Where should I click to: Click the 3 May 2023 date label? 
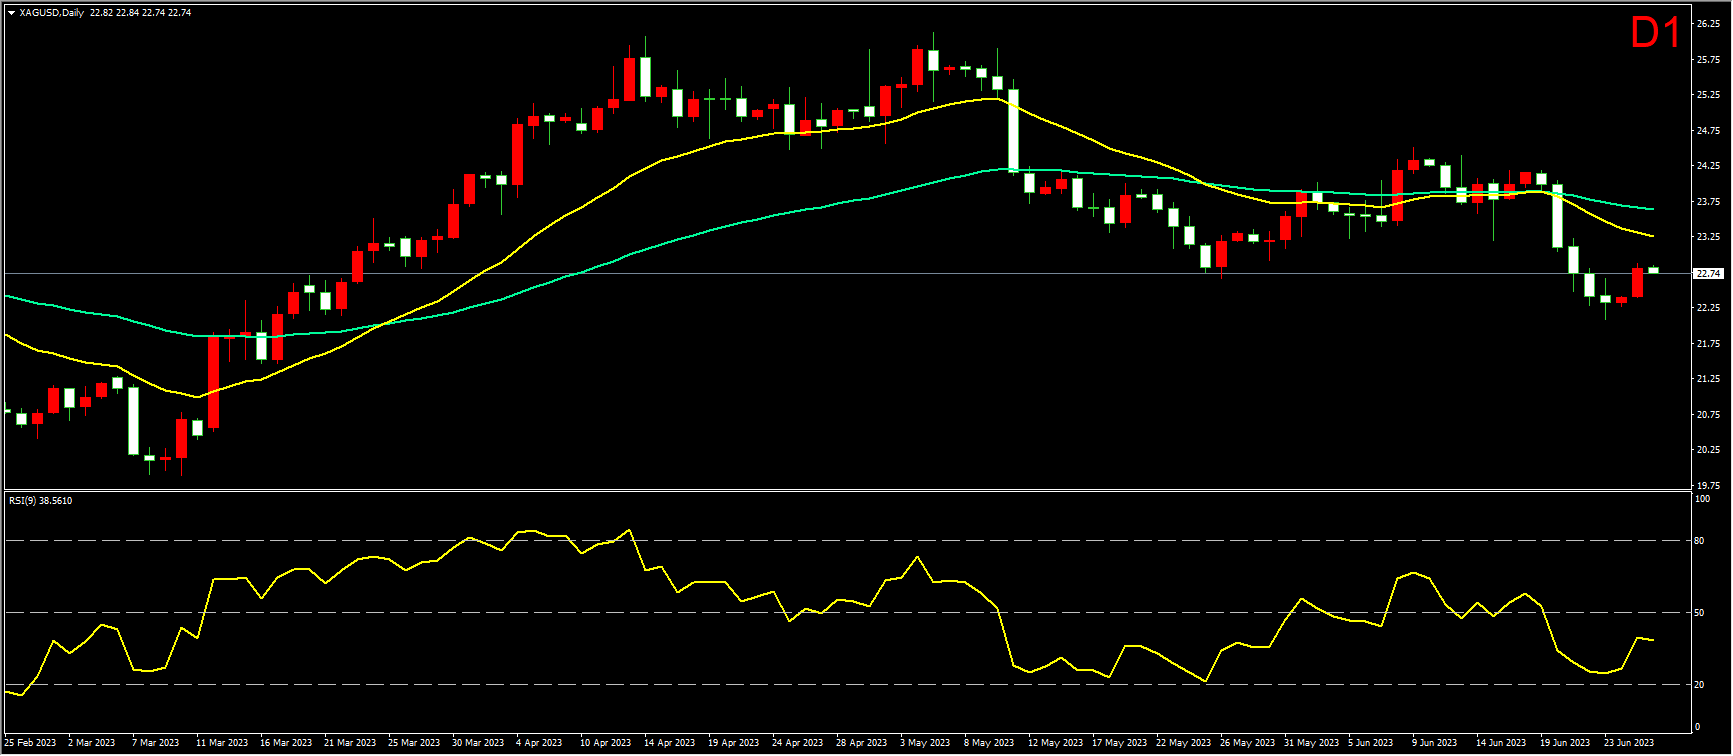(925, 743)
